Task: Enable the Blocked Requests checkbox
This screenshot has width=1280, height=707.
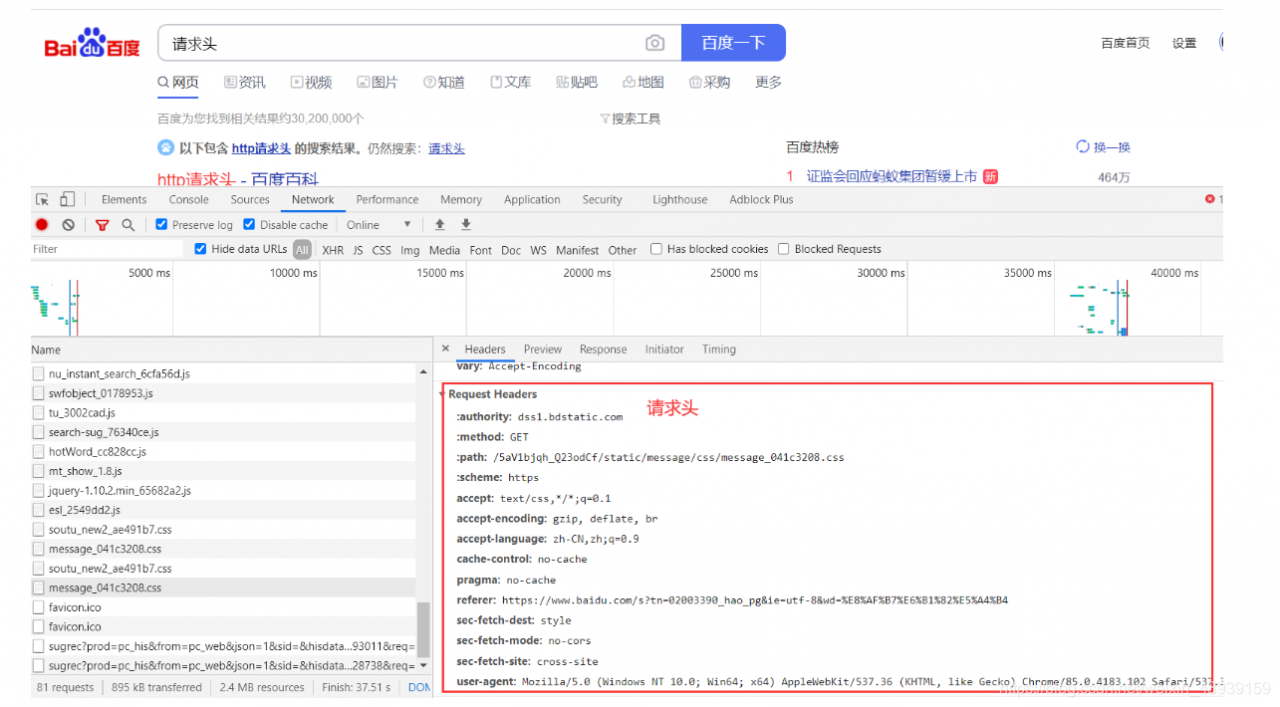Action: [x=784, y=249]
